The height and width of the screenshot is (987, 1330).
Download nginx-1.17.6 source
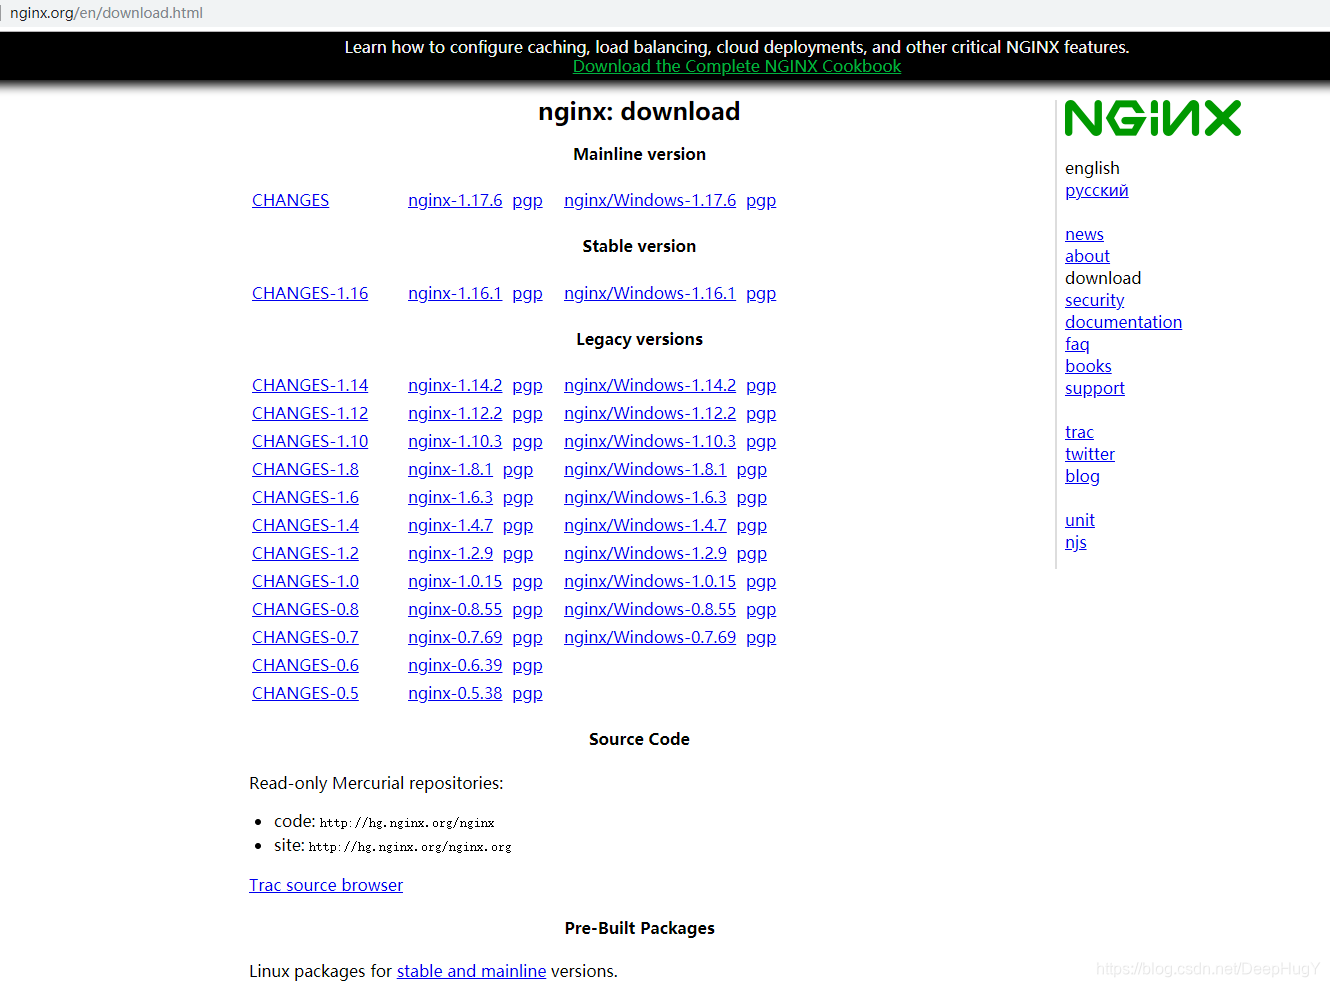coord(455,200)
